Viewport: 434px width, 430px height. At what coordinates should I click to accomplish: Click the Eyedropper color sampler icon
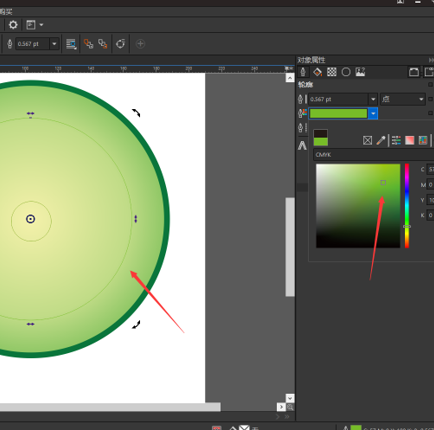coord(381,140)
